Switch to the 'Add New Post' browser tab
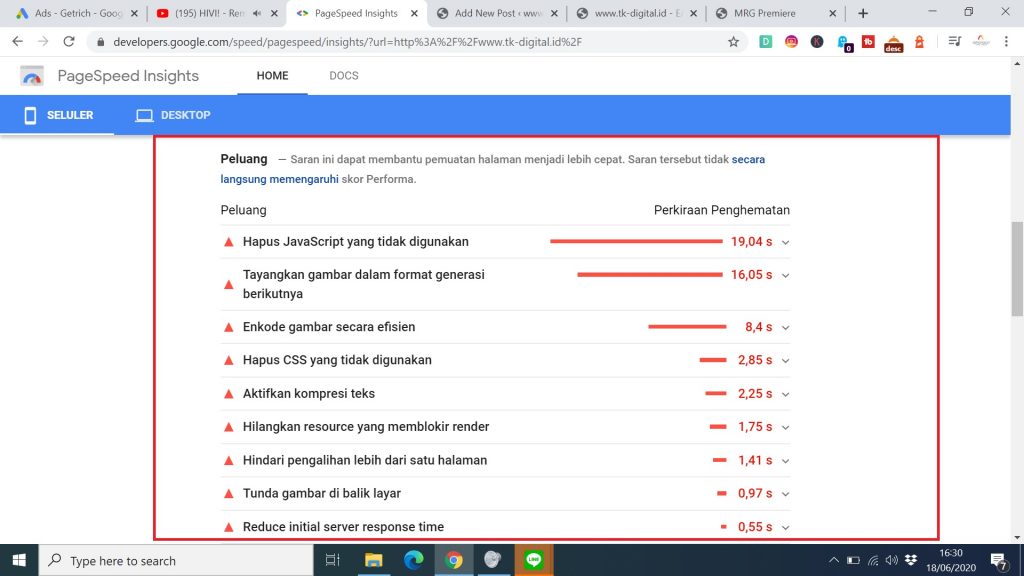Screen dimensions: 1024x576 pos(495,13)
